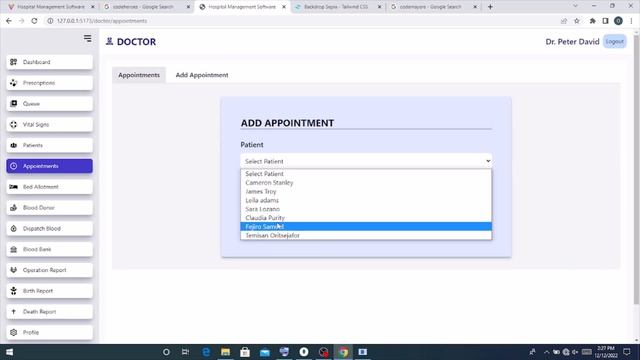Open the Windows notification center
640x360 pixels.
(x=627, y=352)
